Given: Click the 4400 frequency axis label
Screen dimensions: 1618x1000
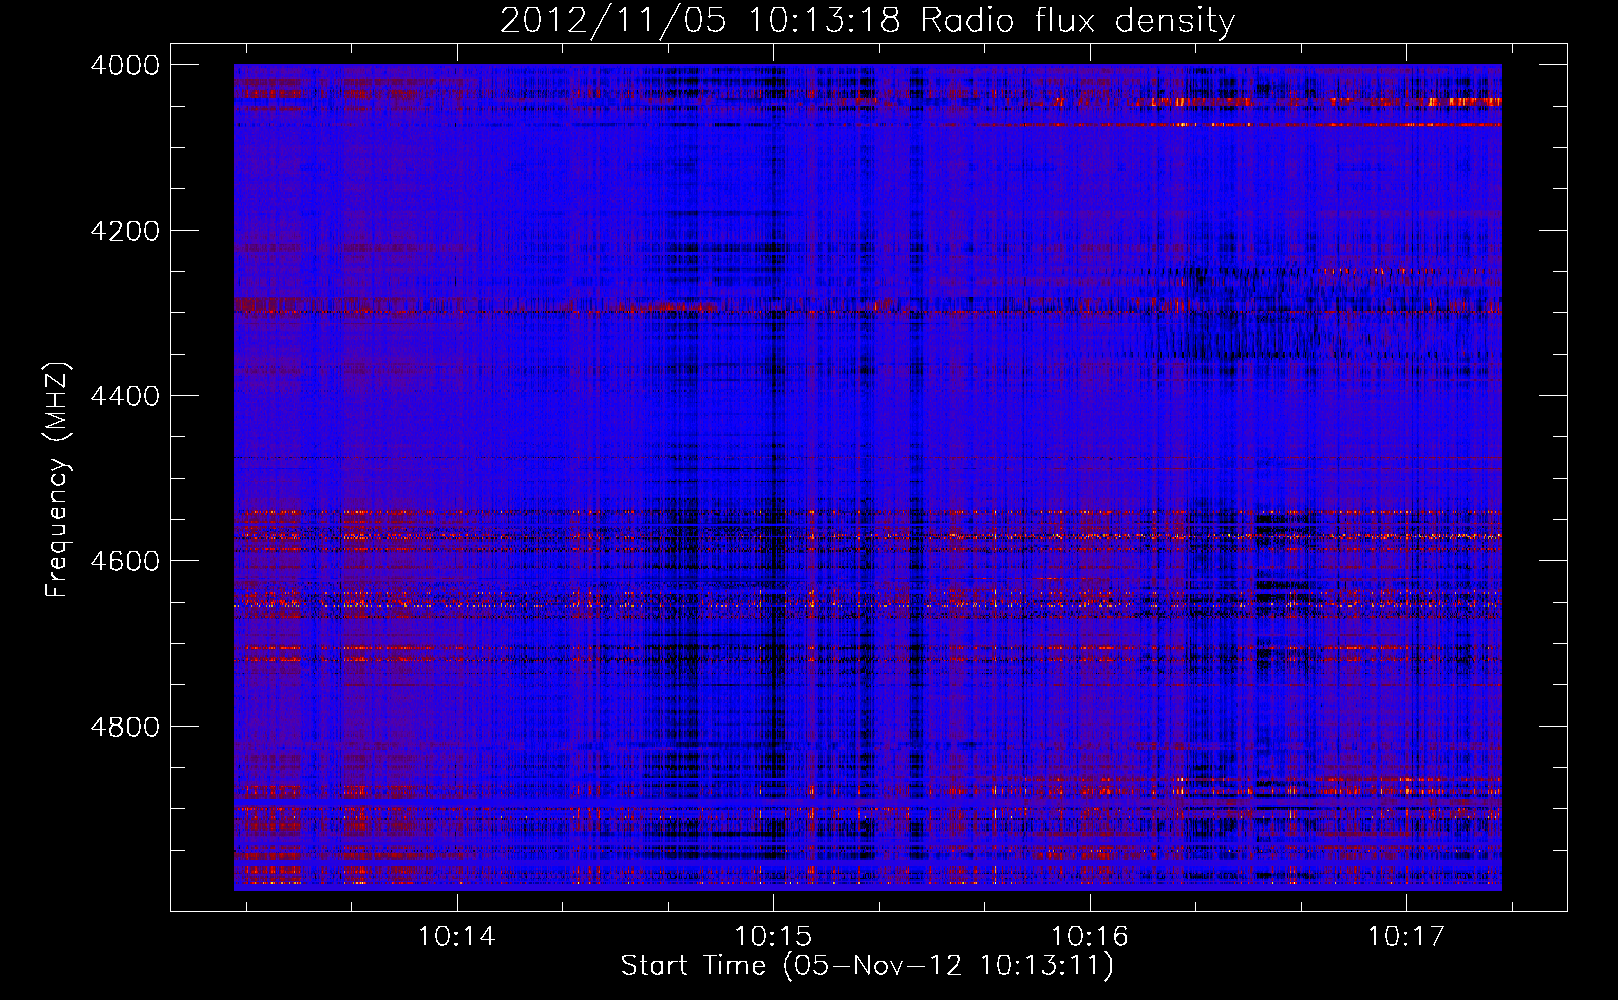Looking at the screenshot, I should click(x=125, y=396).
